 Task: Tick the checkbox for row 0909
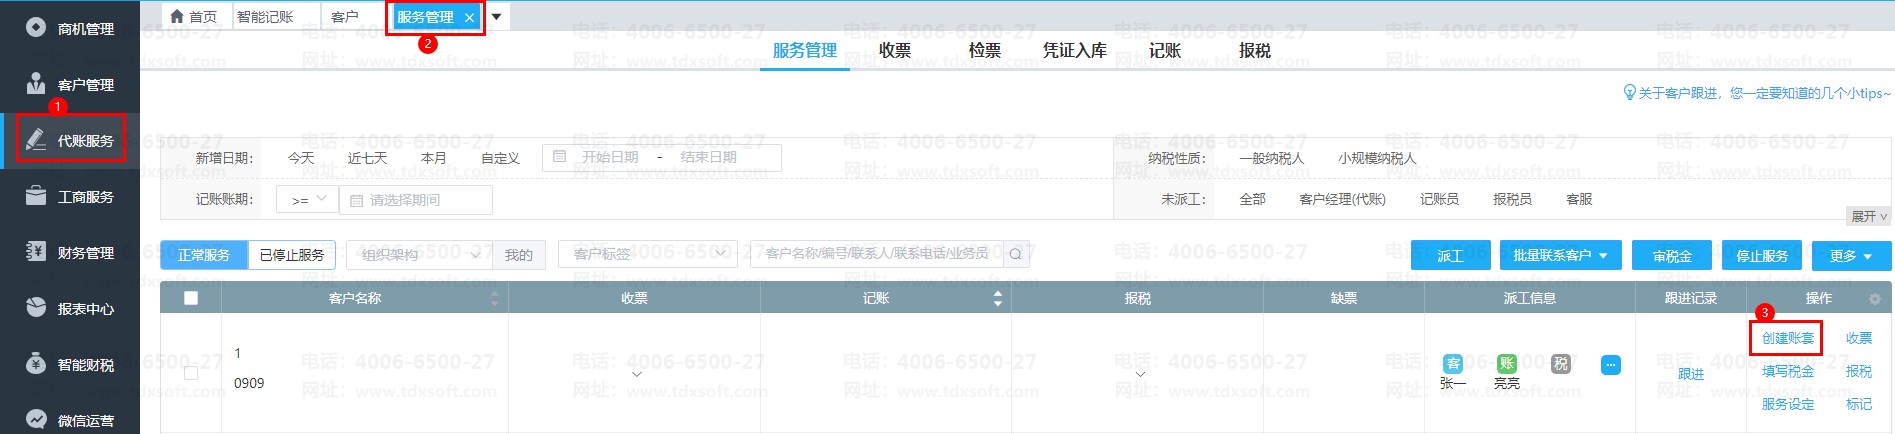191,372
